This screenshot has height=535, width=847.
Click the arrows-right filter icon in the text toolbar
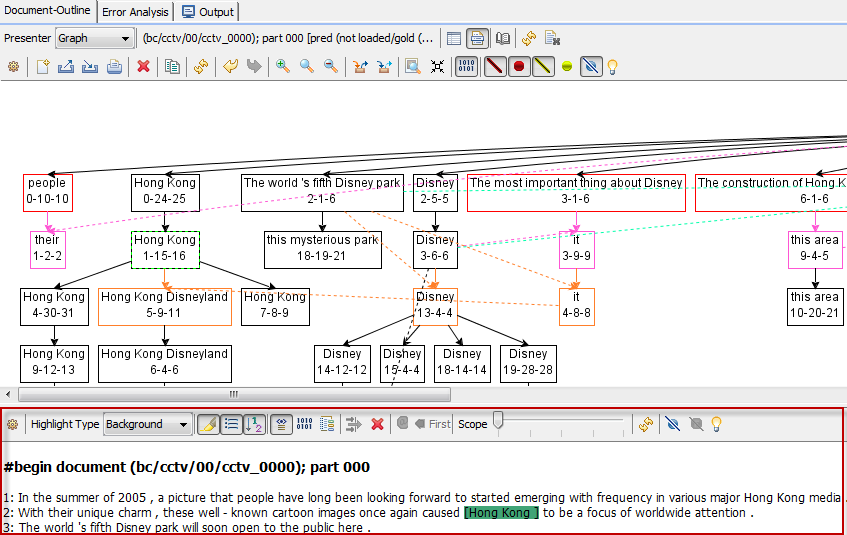click(353, 424)
